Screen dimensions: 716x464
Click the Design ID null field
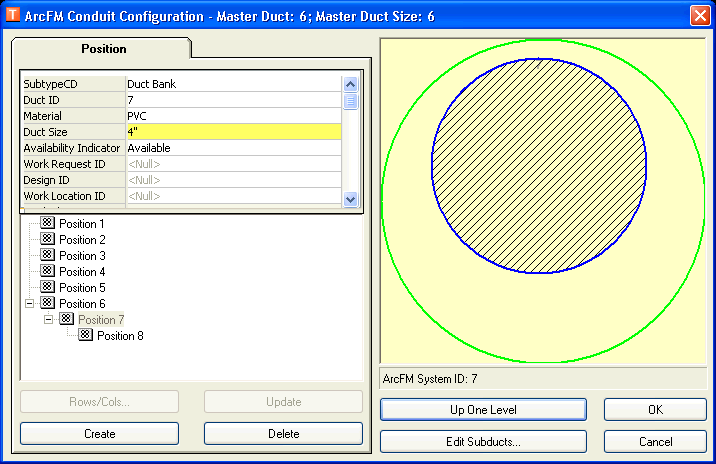233,180
